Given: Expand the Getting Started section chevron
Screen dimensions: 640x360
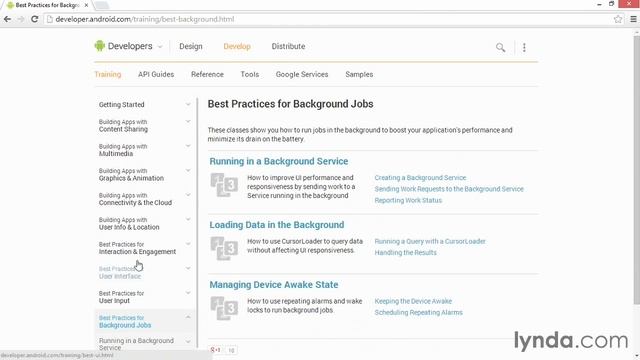Looking at the screenshot, I should pos(188,104).
